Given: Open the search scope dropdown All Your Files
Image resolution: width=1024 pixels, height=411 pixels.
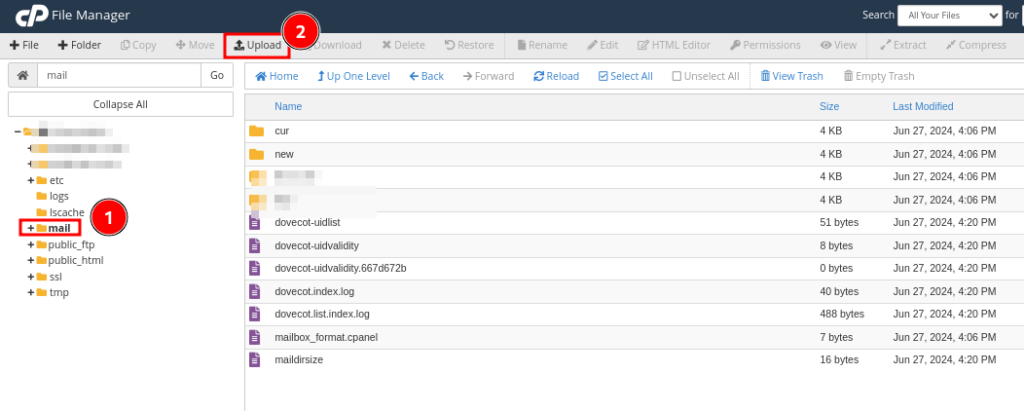Looking at the screenshot, I should click(950, 15).
